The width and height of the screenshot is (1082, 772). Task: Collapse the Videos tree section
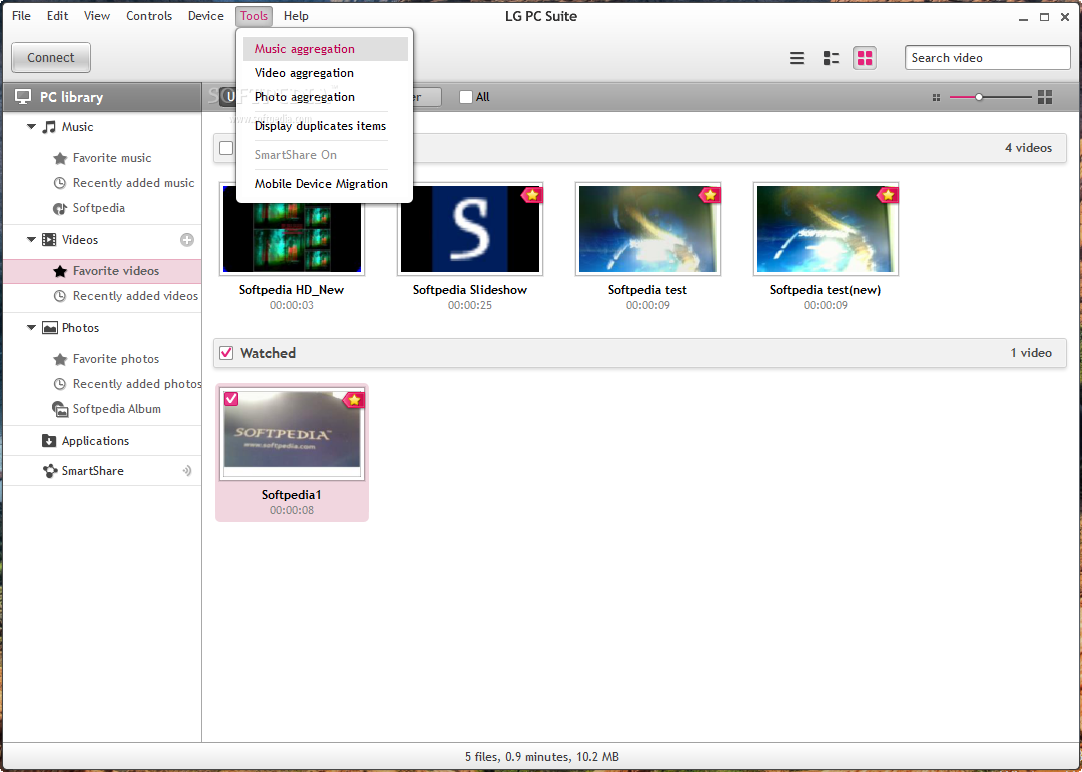31,240
